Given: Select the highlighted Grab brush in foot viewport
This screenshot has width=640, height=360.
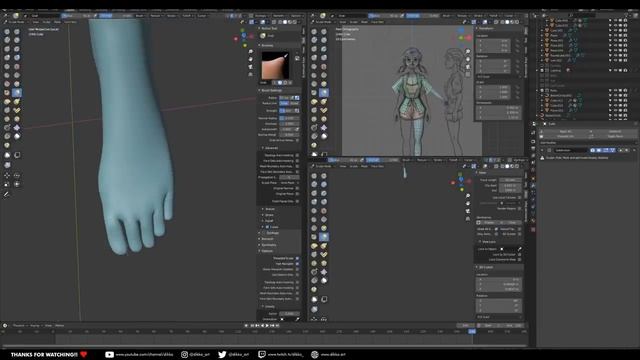Looking at the screenshot, I should tap(17, 93).
